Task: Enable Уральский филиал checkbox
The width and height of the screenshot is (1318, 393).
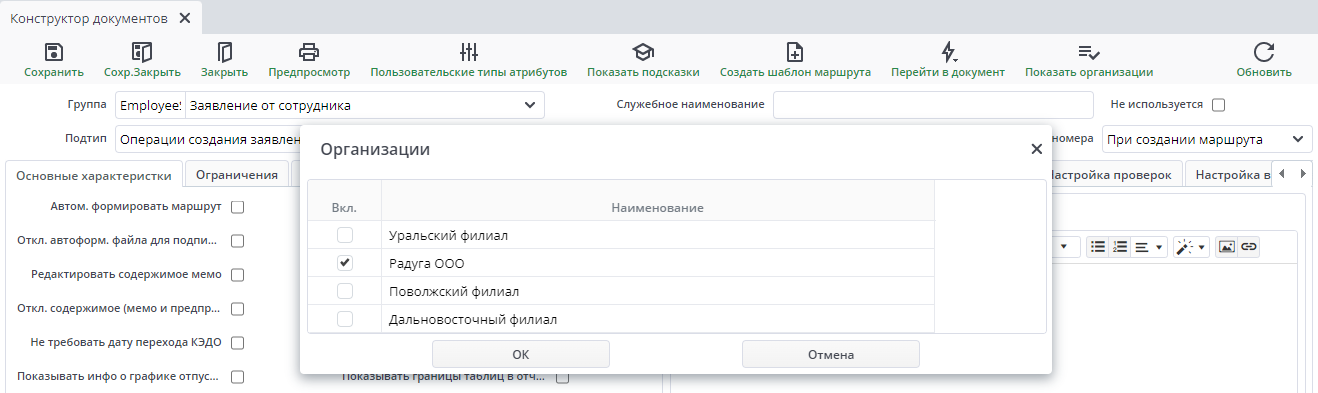Action: (x=345, y=235)
